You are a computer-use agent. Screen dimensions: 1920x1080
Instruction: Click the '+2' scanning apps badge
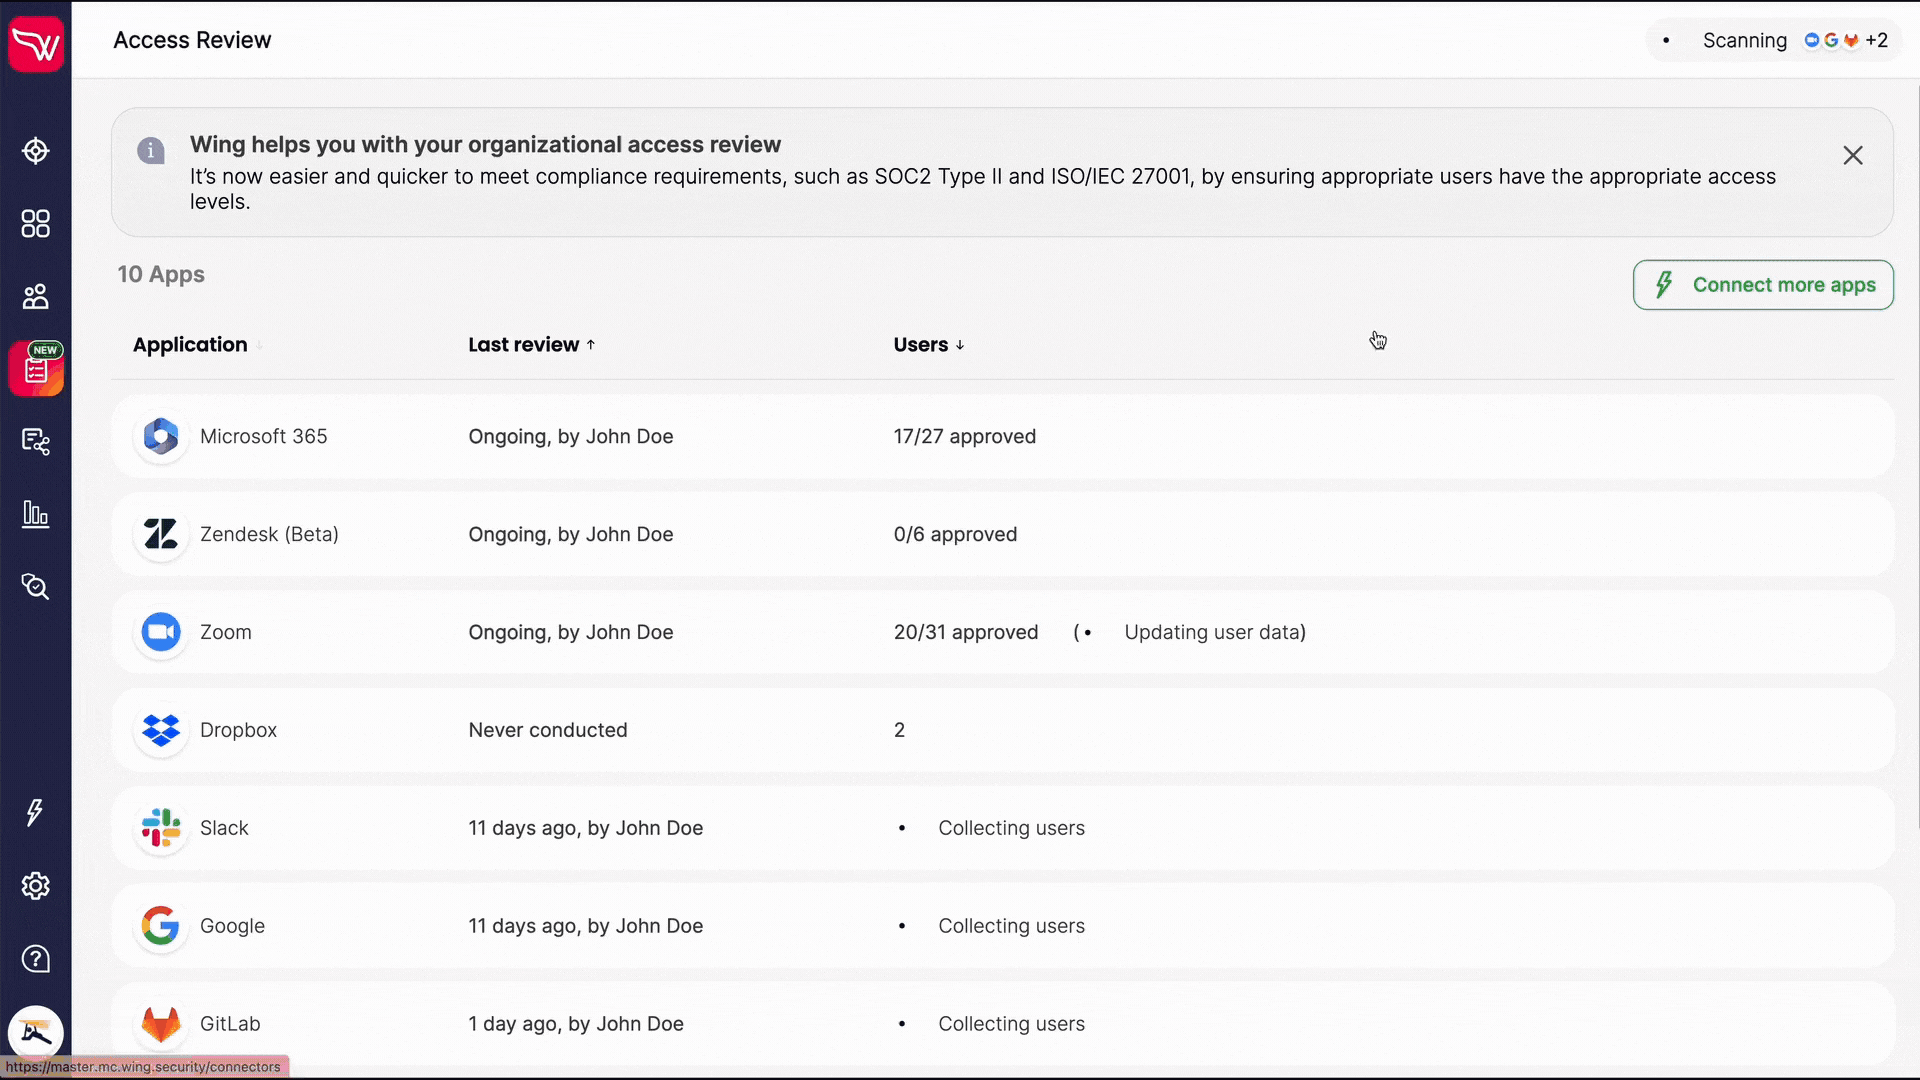(1876, 41)
